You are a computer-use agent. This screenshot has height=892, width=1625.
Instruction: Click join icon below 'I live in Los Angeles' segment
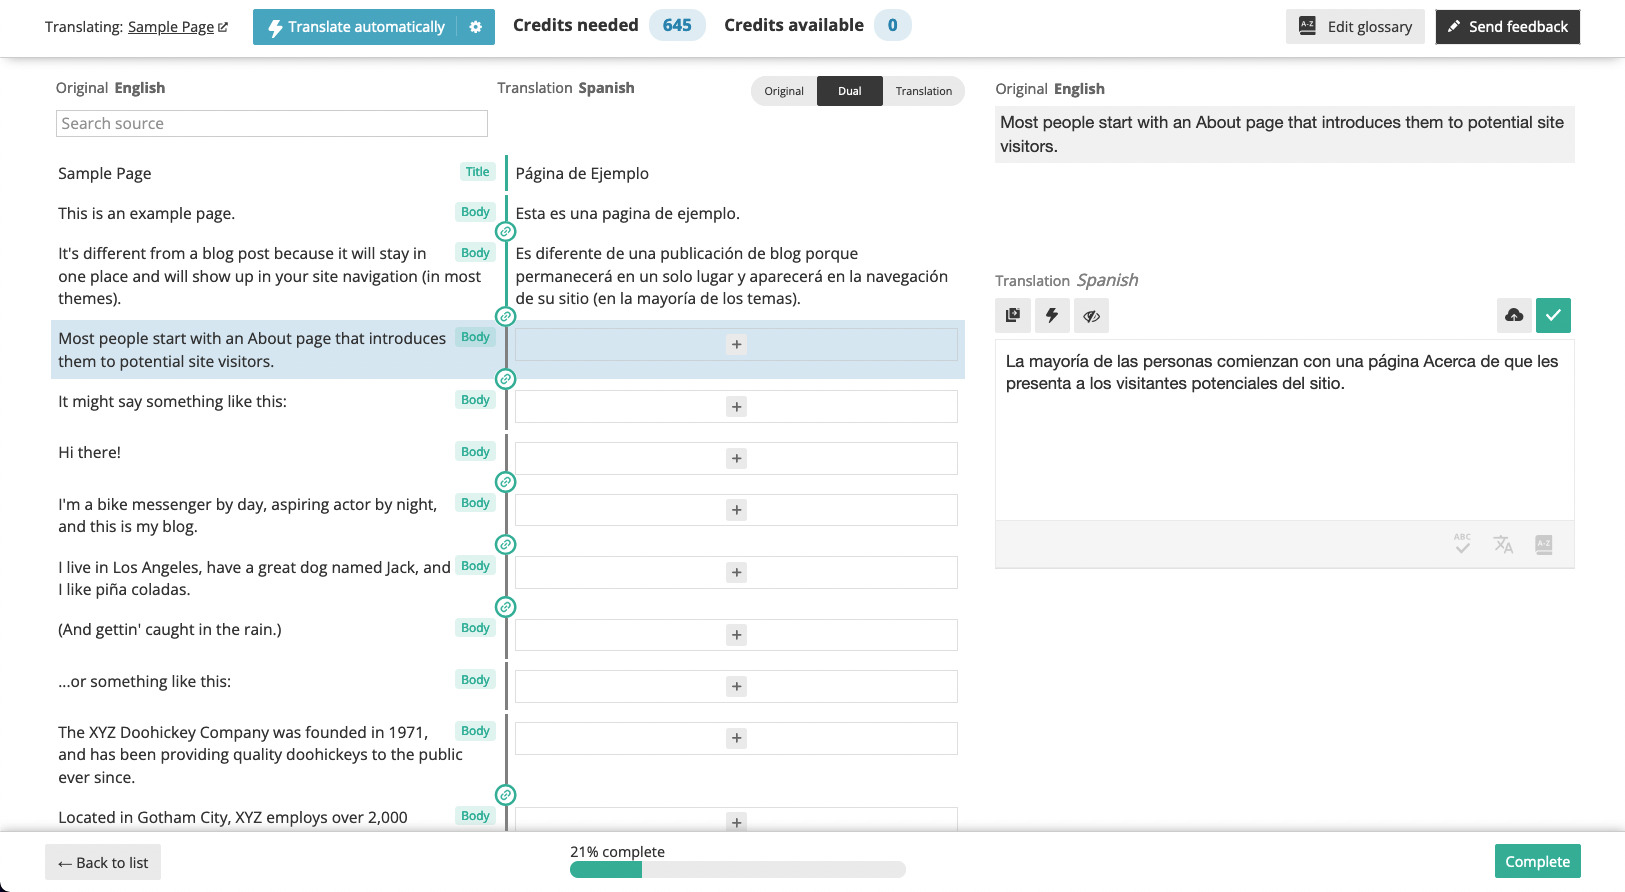[506, 607]
